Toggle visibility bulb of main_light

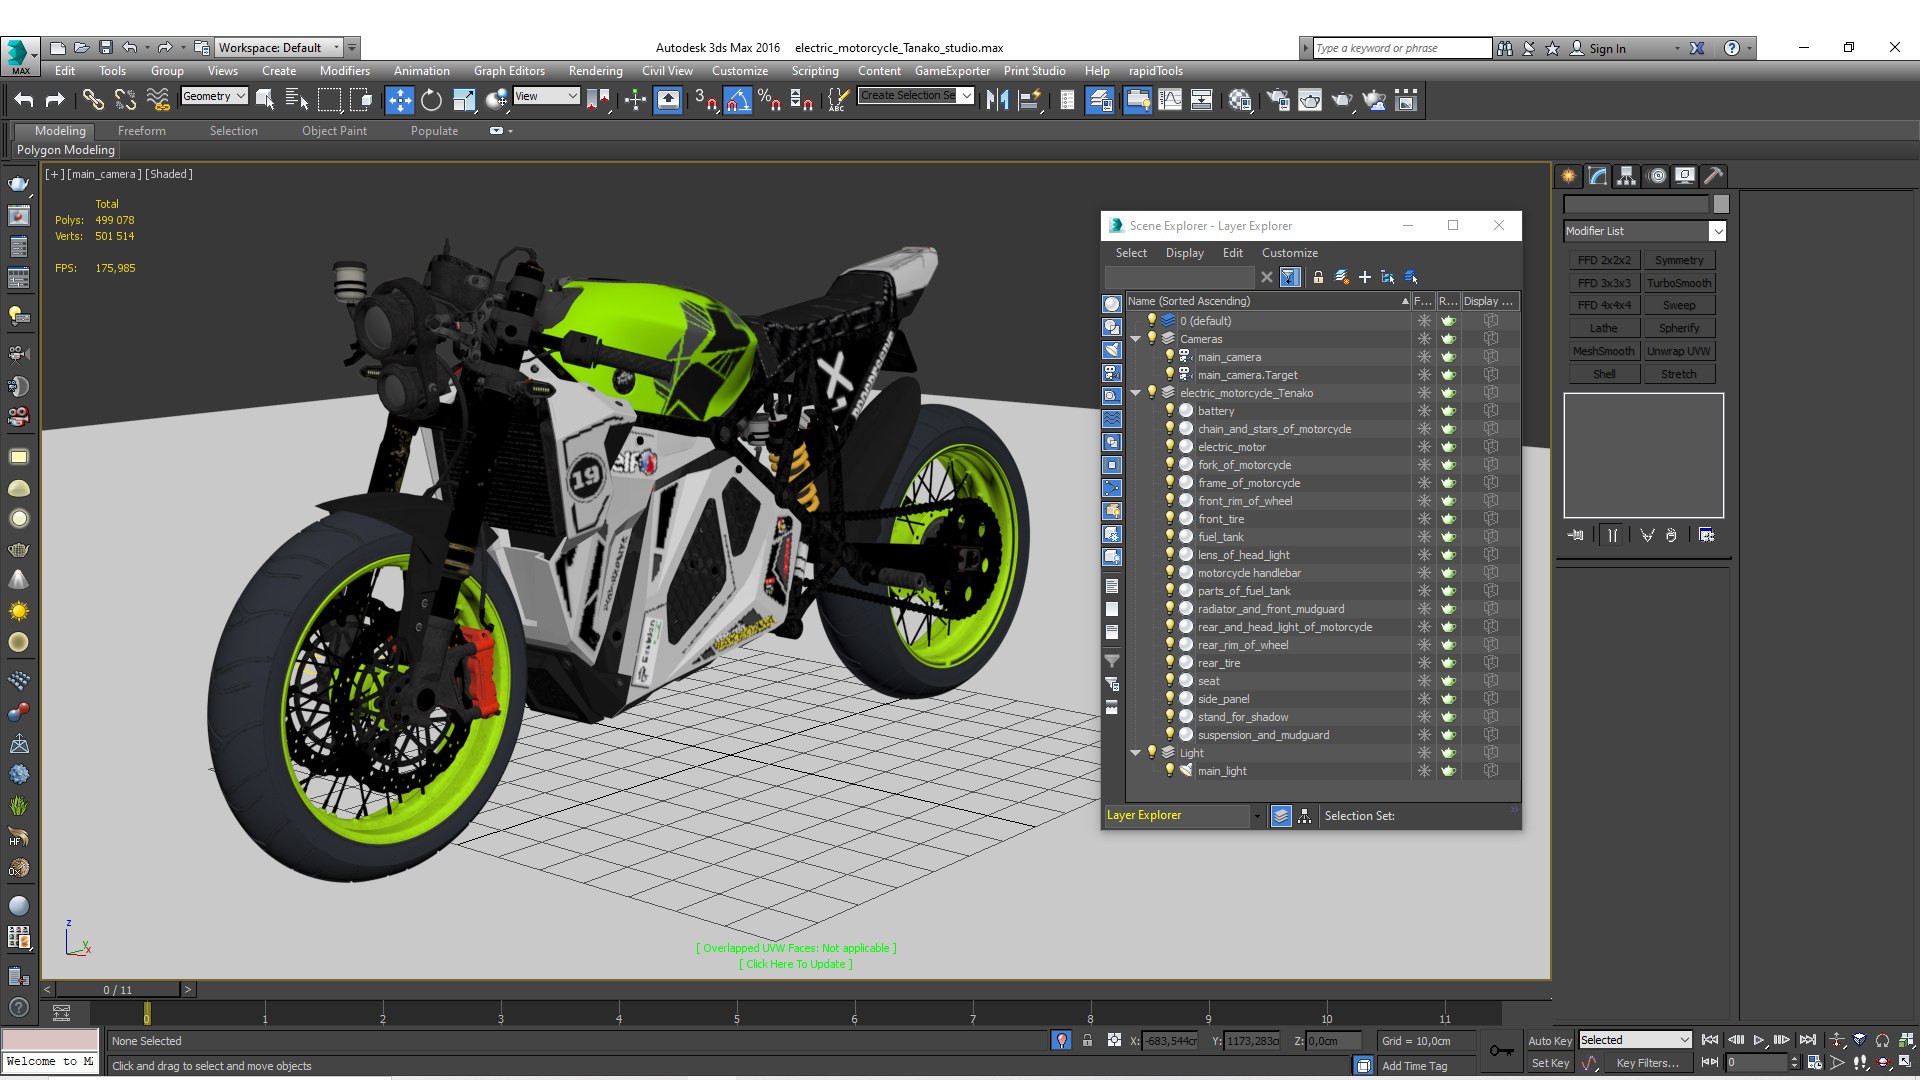pos(1169,770)
